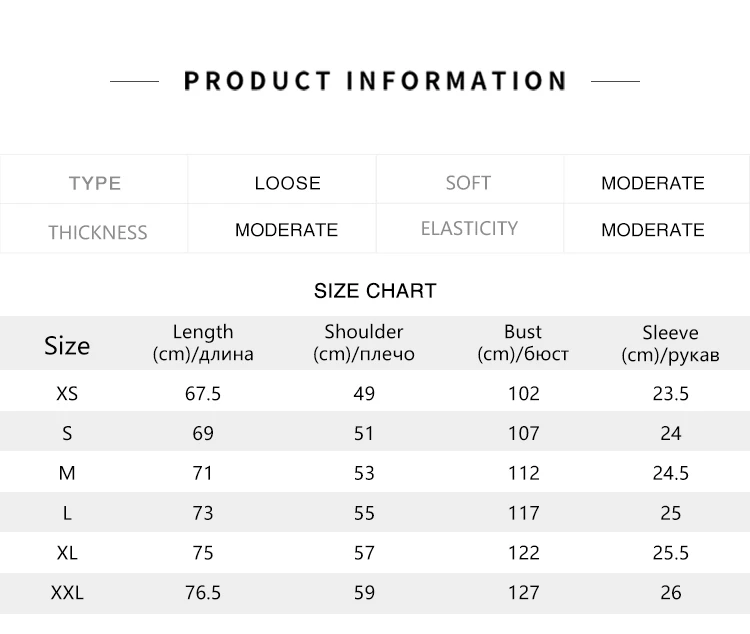
Task: Select the Length column header
Action: coord(203,342)
